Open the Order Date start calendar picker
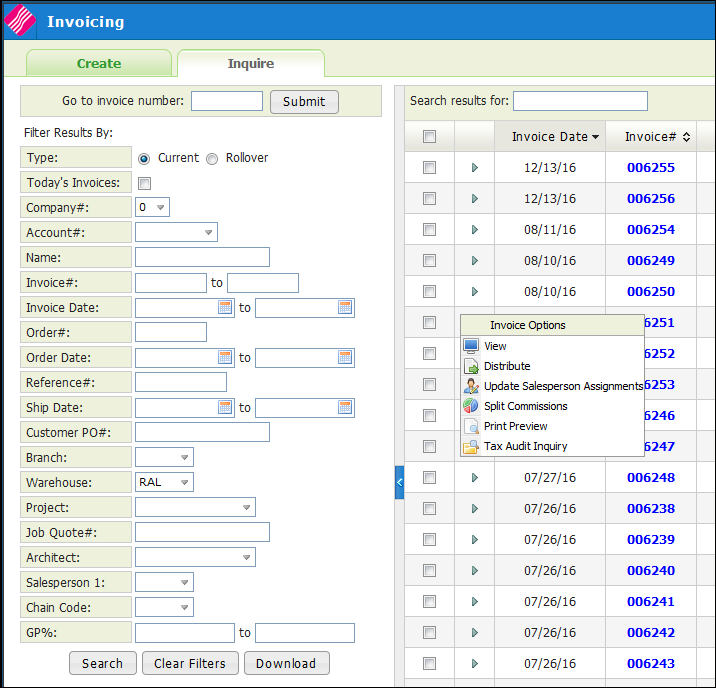 [225, 358]
